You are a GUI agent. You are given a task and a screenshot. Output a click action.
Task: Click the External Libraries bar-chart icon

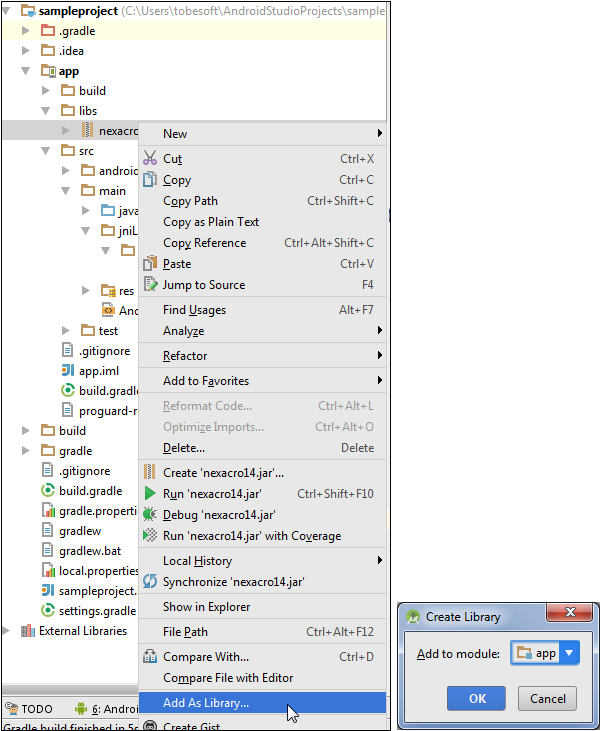pyautogui.click(x=28, y=631)
